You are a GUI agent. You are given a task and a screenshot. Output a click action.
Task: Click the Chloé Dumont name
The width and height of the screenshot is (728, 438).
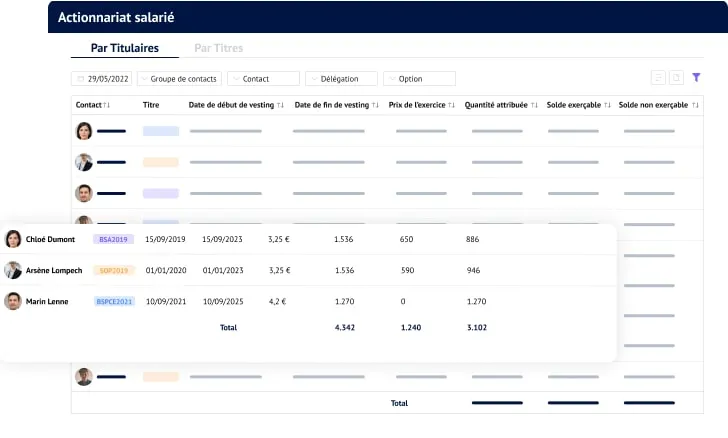pyautogui.click(x=50, y=239)
